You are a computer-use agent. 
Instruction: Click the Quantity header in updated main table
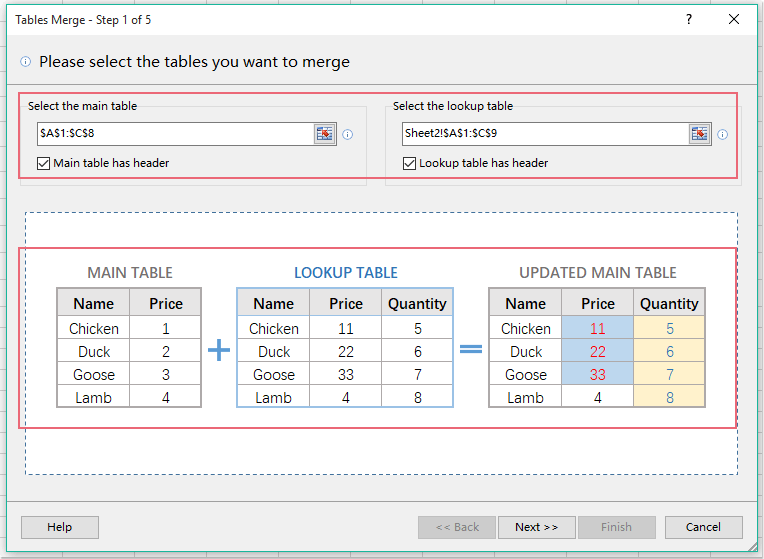tap(669, 304)
